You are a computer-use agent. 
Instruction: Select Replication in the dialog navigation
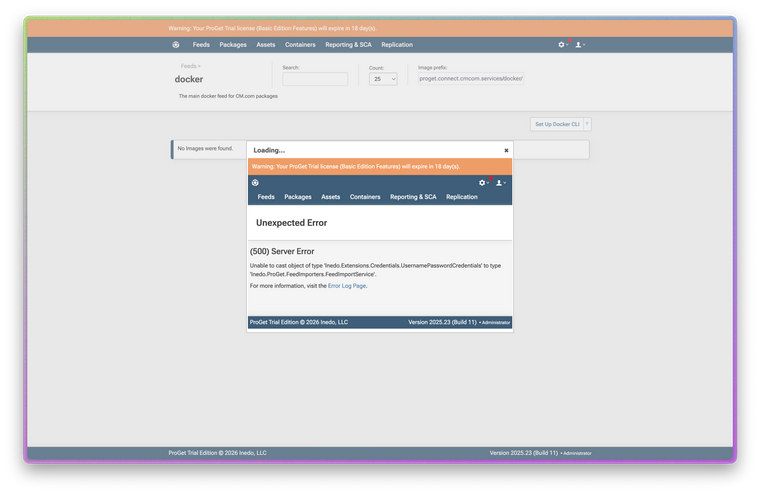pyautogui.click(x=461, y=197)
